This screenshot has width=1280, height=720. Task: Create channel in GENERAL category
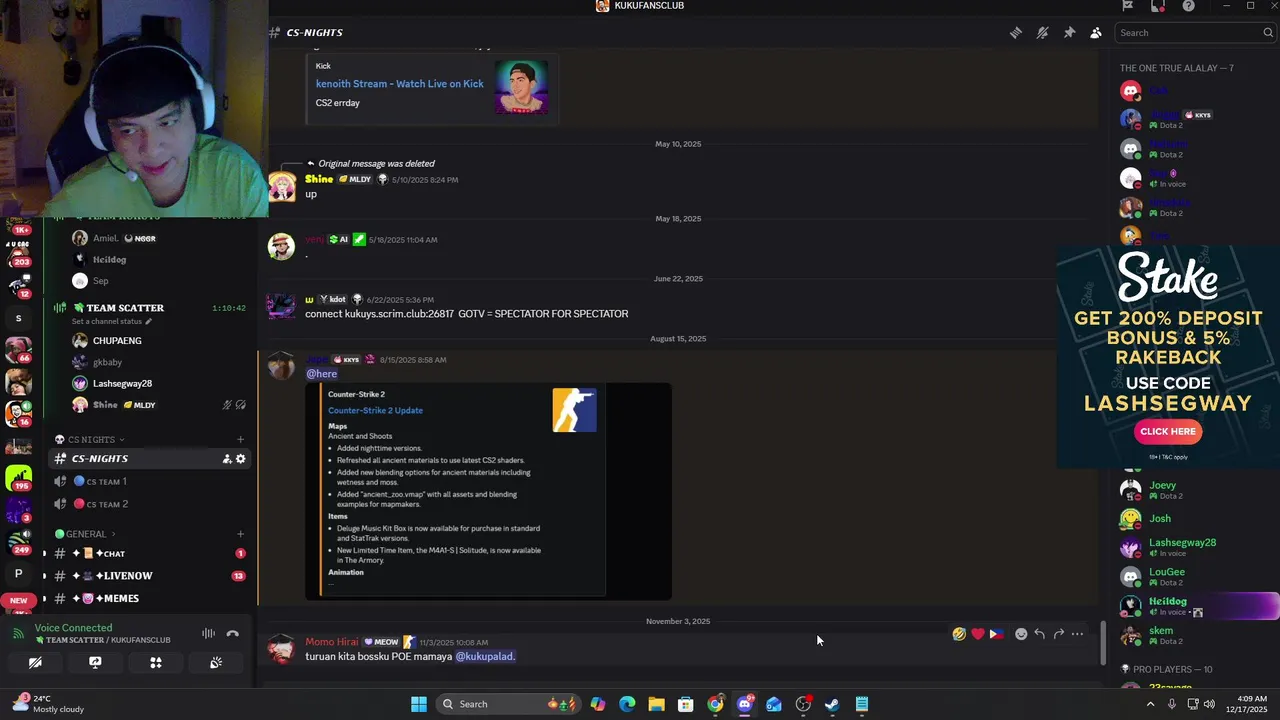click(x=240, y=535)
